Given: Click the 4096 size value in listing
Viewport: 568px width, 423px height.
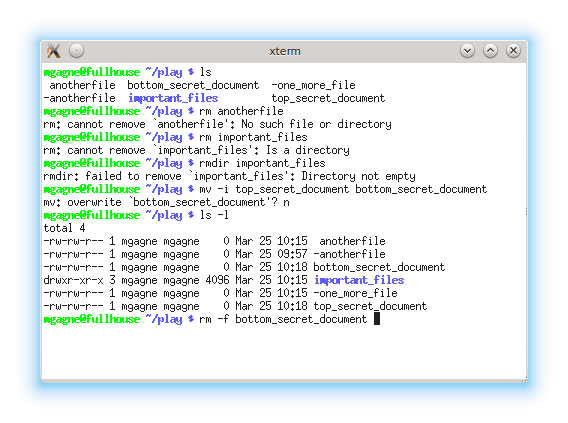Looking at the screenshot, I should coord(217,280).
